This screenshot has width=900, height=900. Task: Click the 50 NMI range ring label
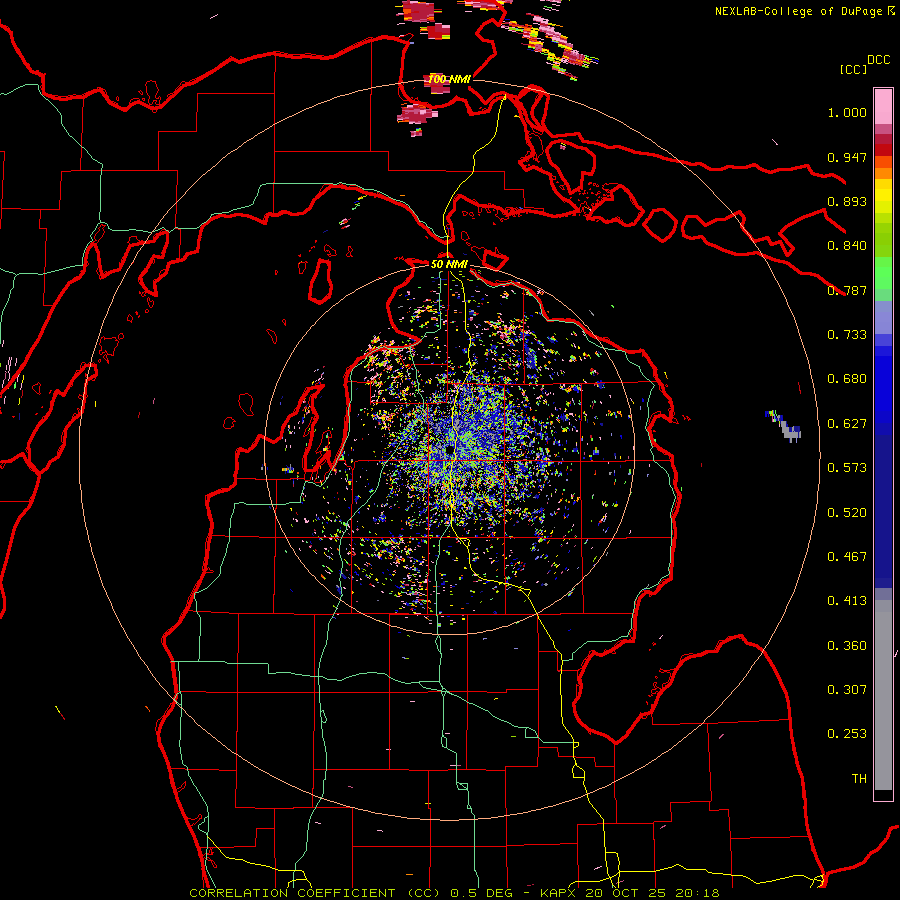coord(449,264)
